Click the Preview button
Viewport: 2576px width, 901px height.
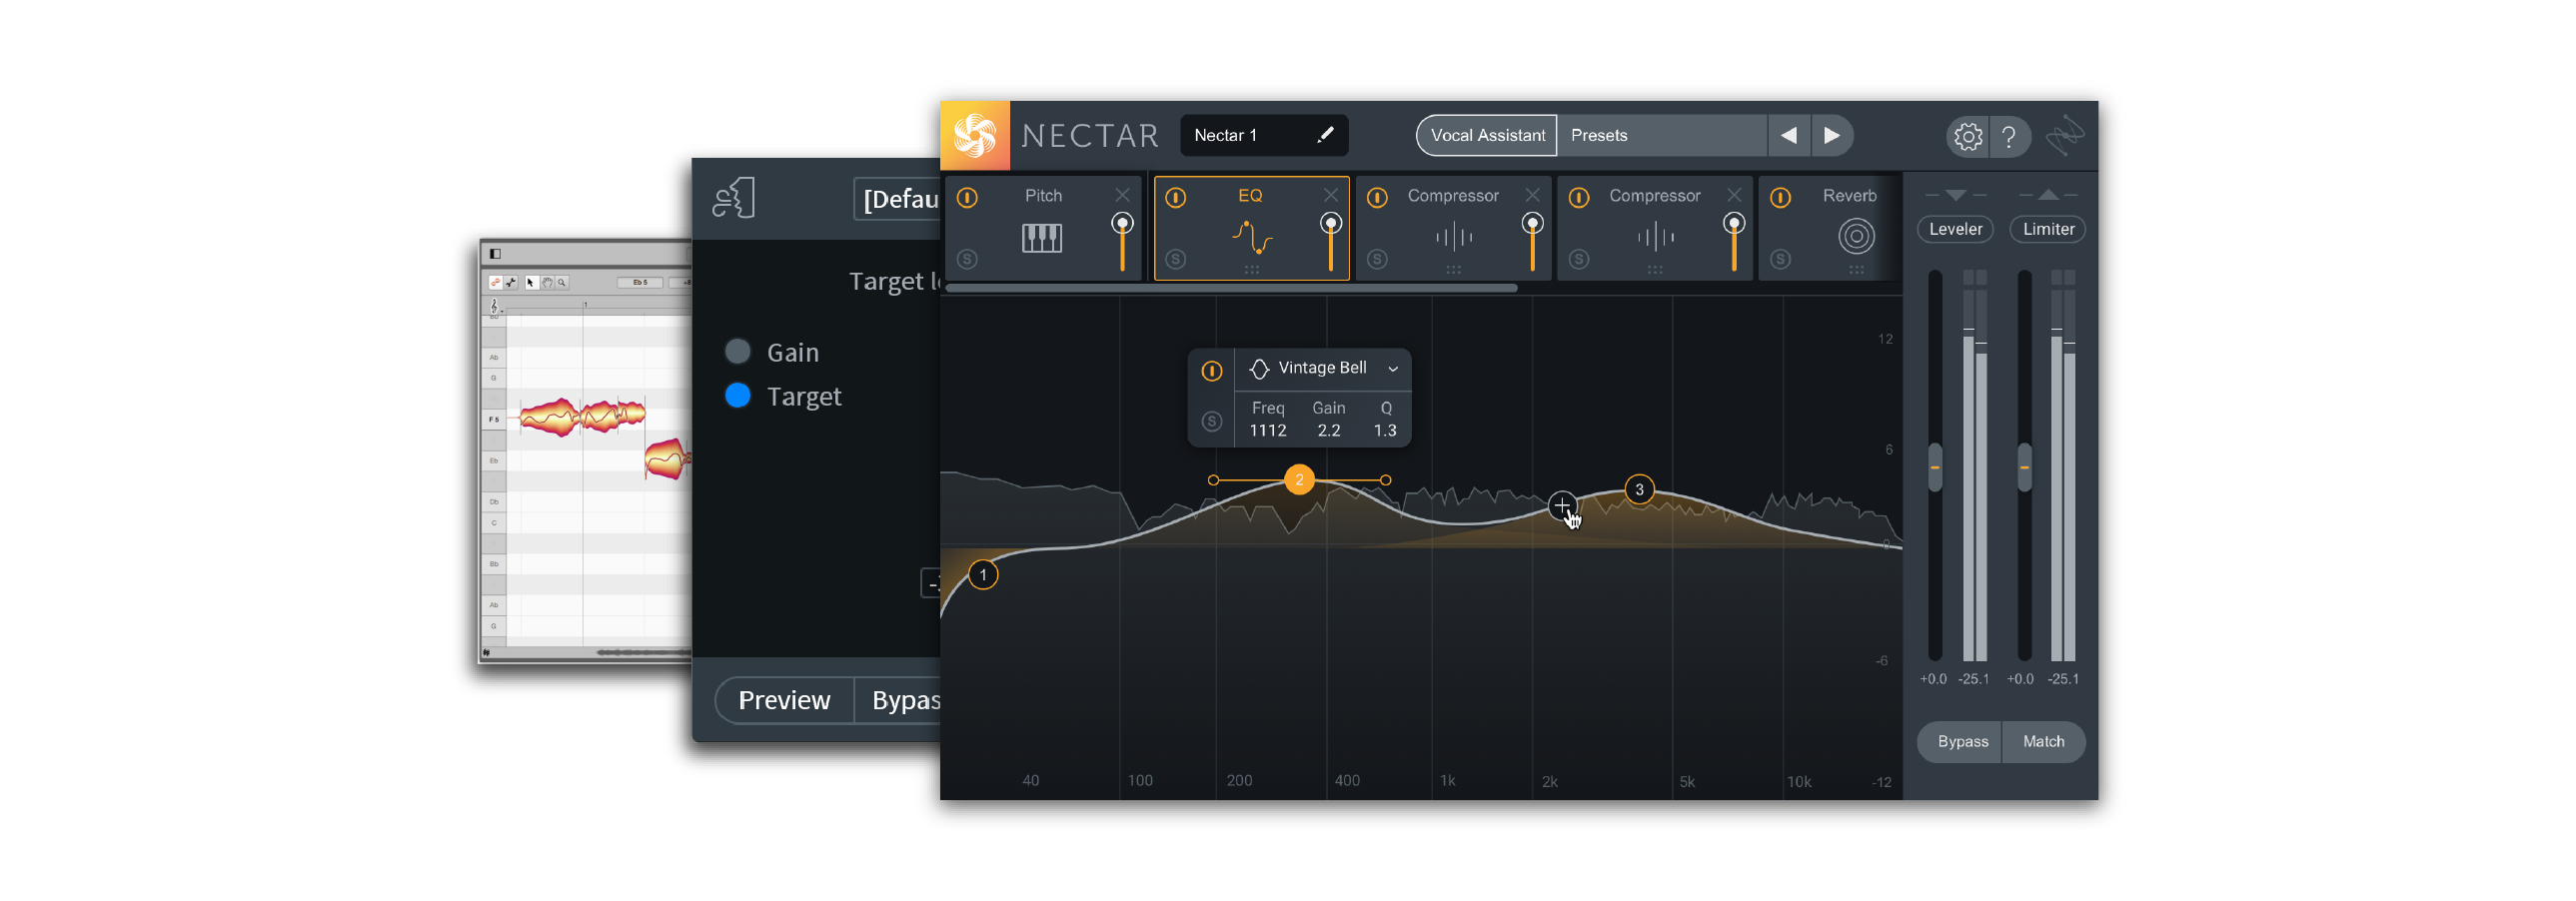784,700
